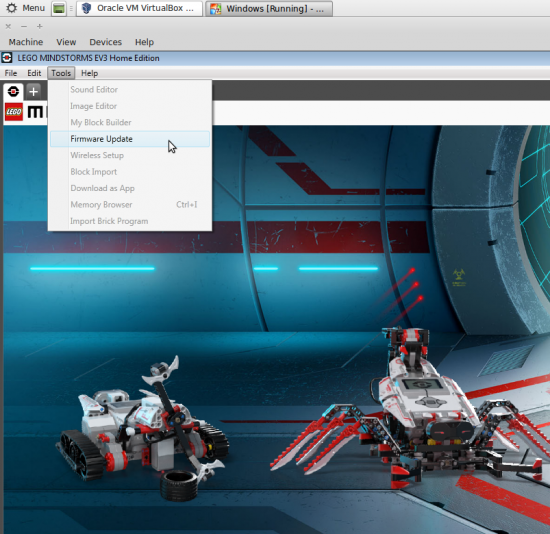Open the Firmware Update tool

tap(130, 139)
